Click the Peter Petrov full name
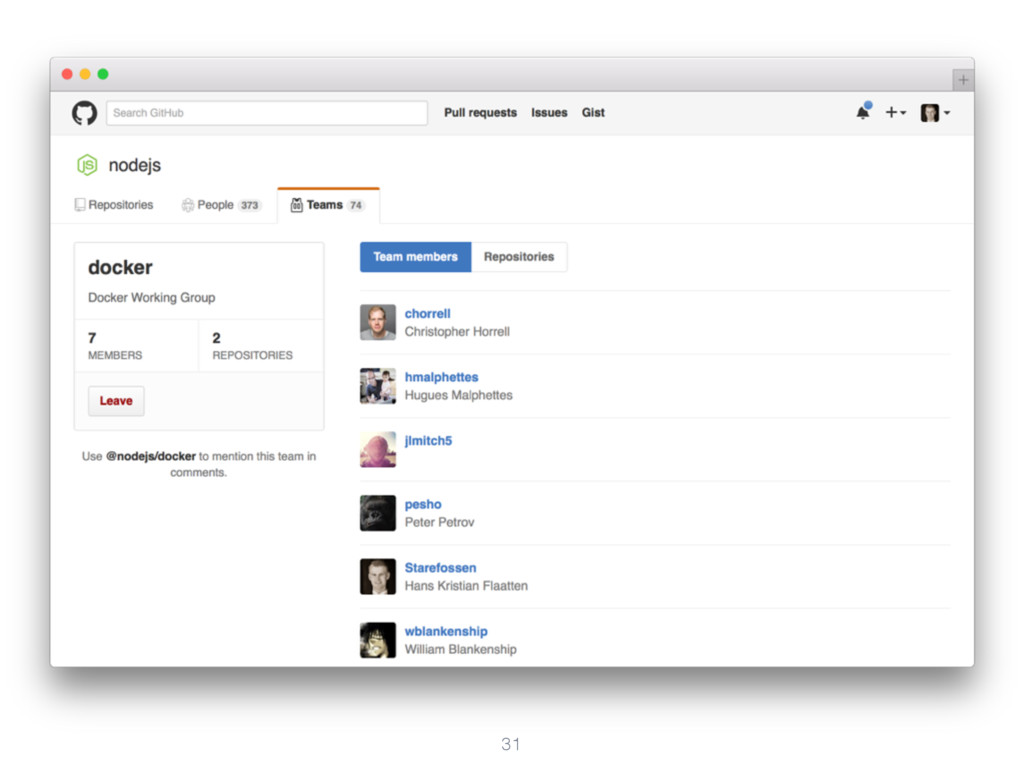The height and width of the screenshot is (768, 1024). (440, 522)
